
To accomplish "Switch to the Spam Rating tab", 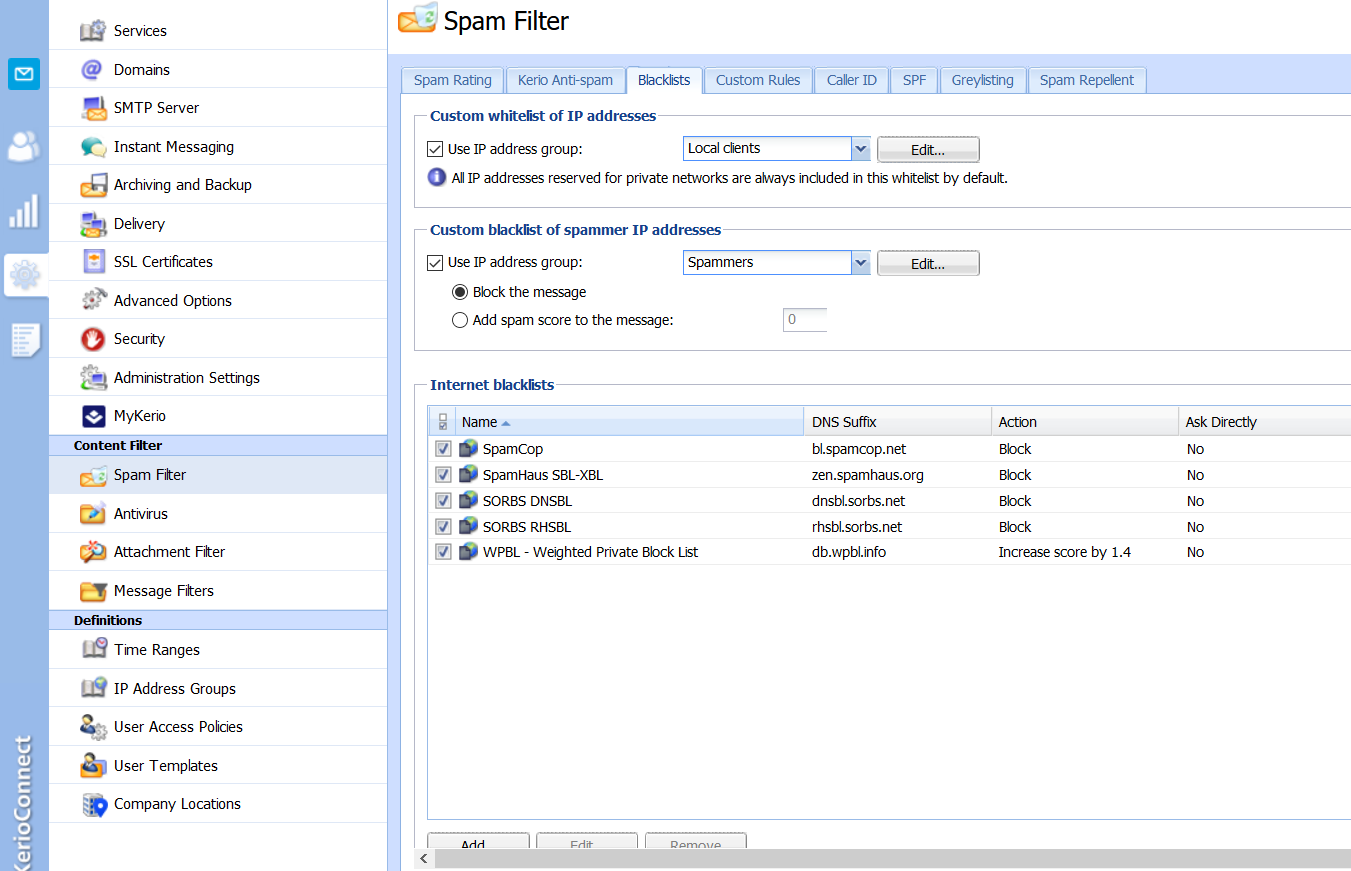I will [453, 80].
